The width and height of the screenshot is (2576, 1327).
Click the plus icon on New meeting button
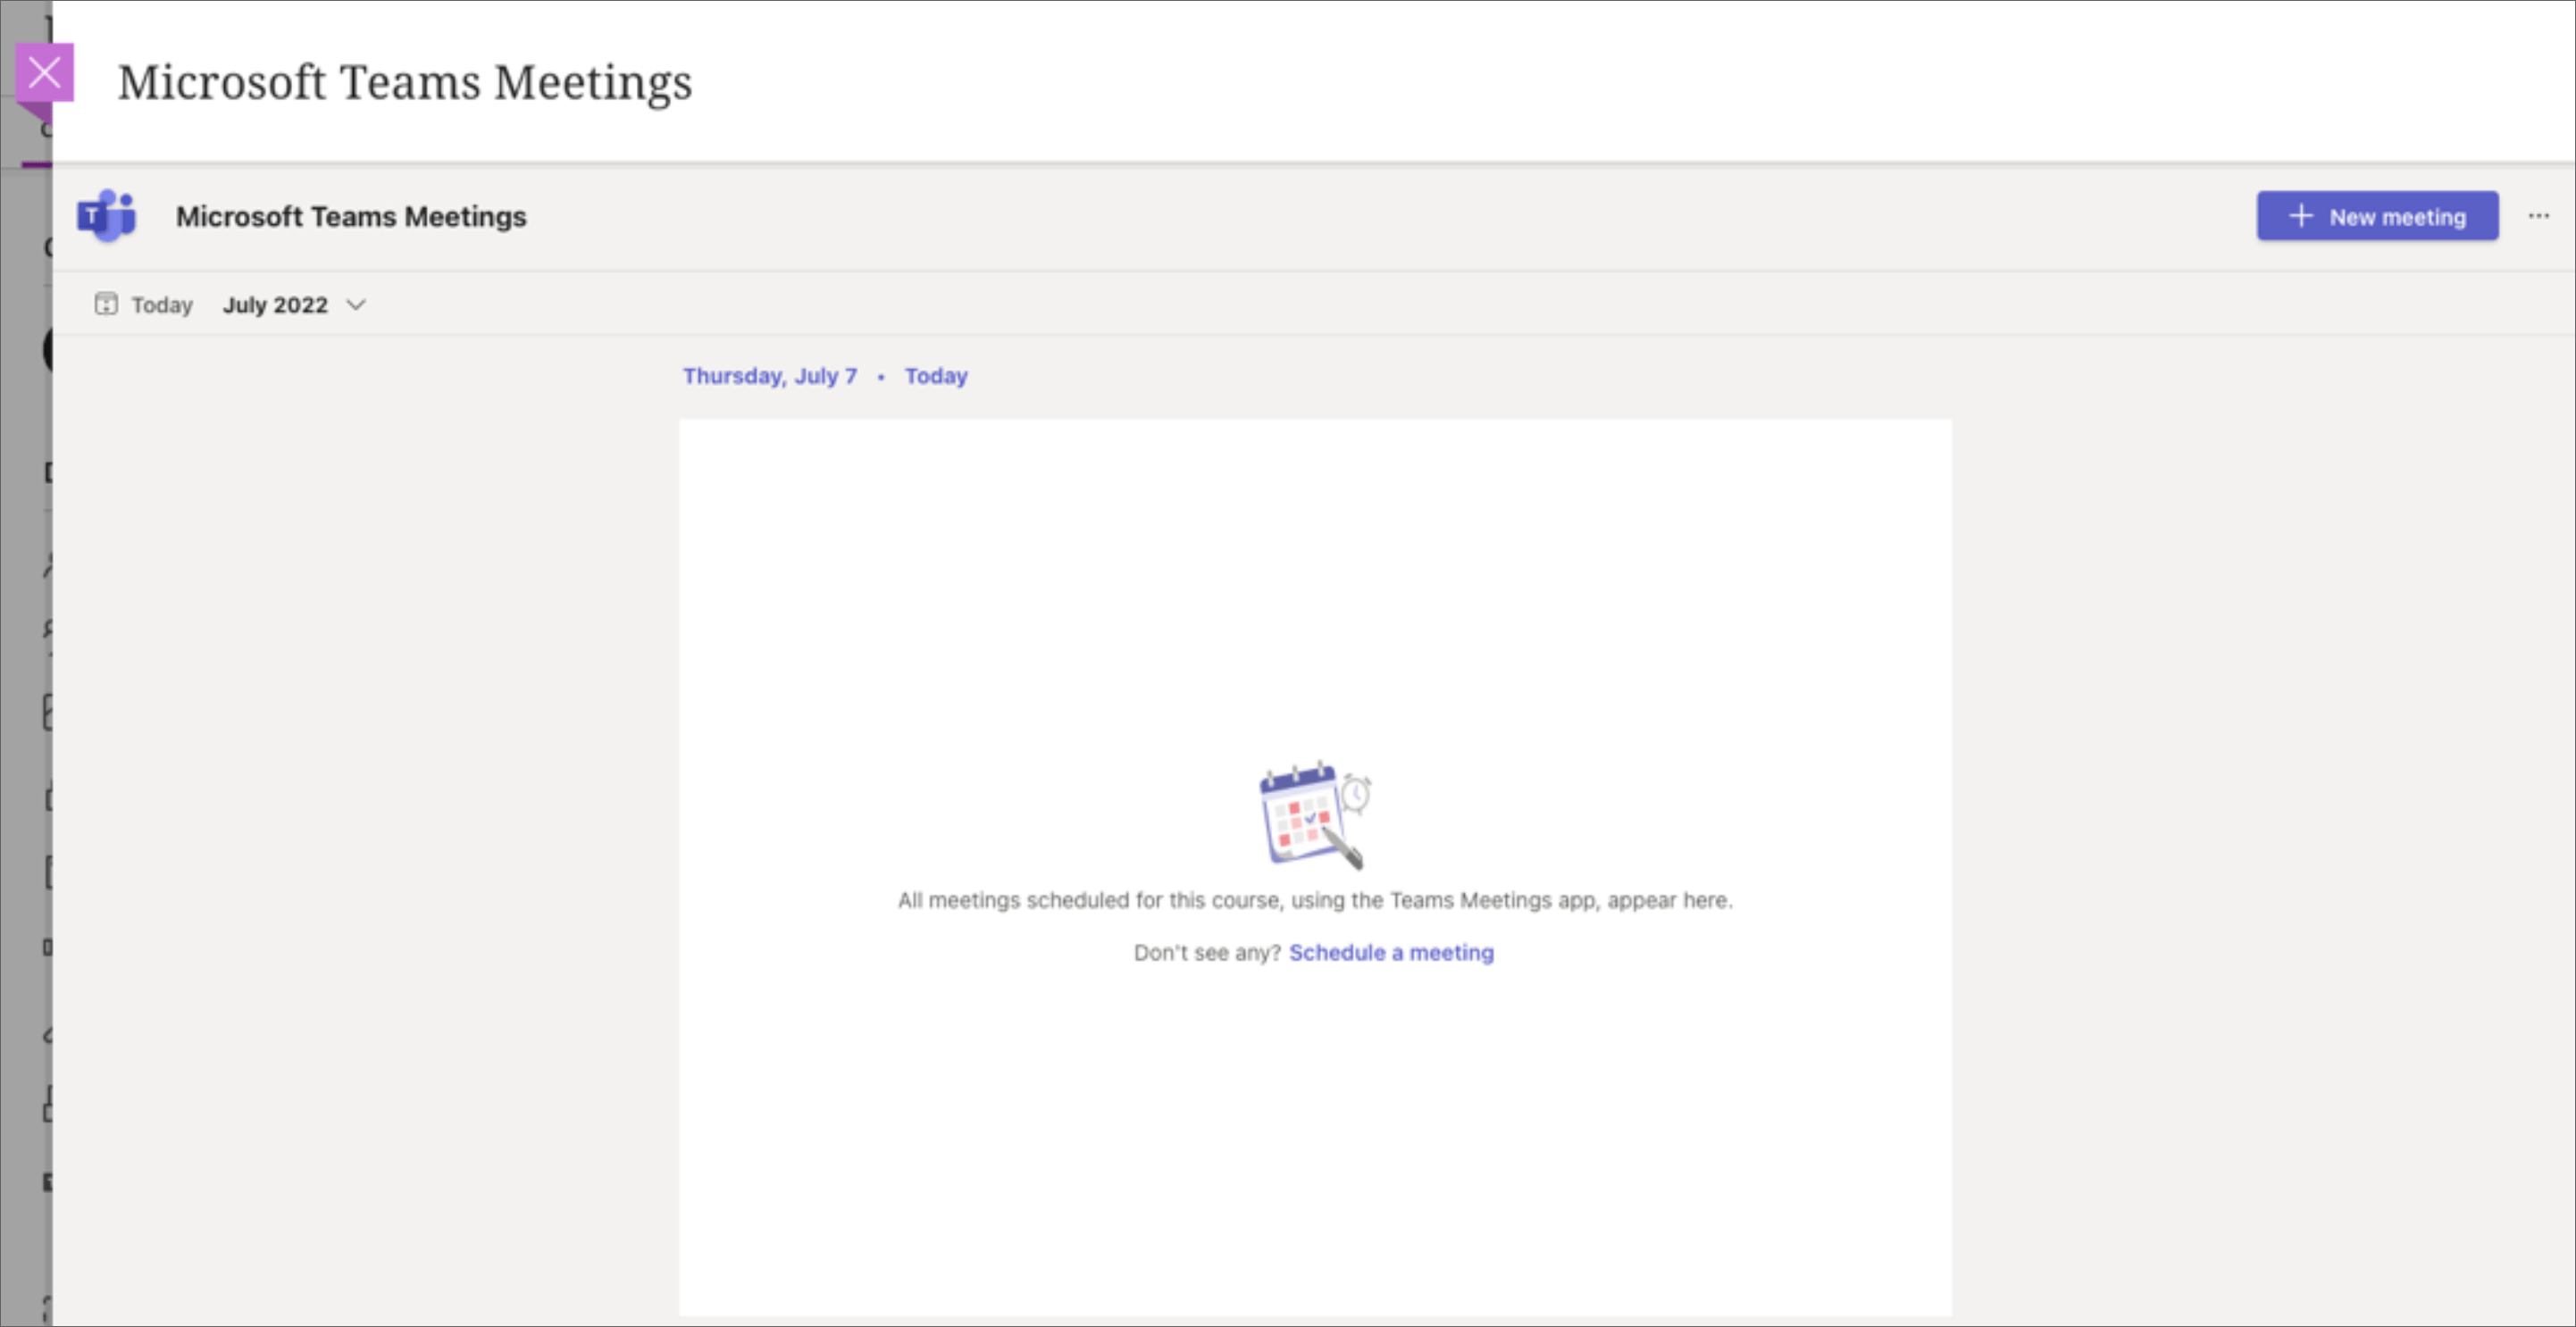[x=2302, y=216]
